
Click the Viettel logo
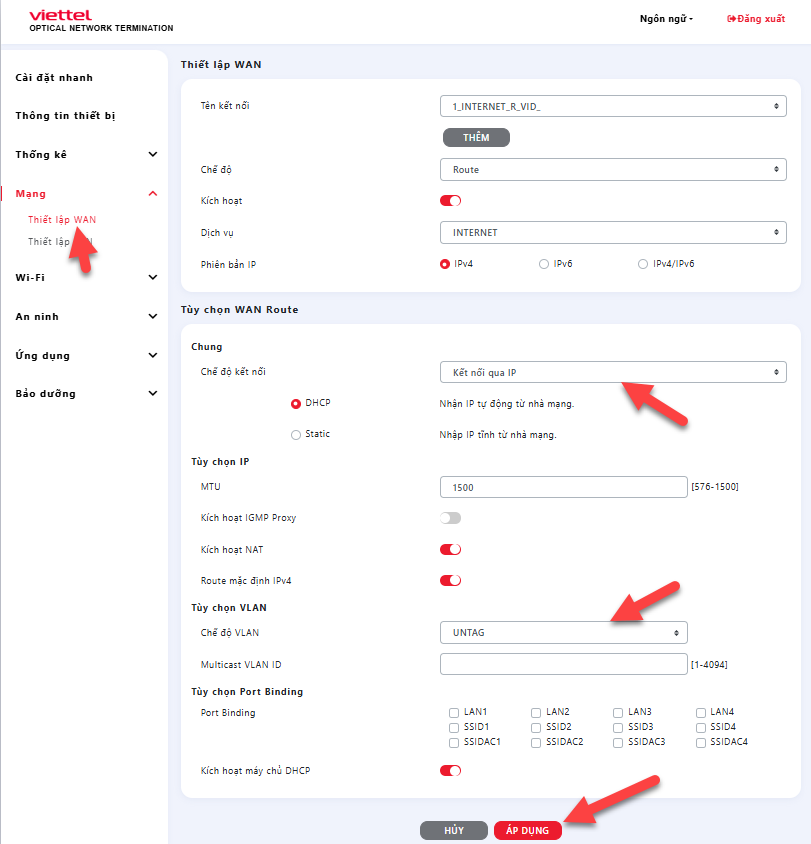pos(60,16)
